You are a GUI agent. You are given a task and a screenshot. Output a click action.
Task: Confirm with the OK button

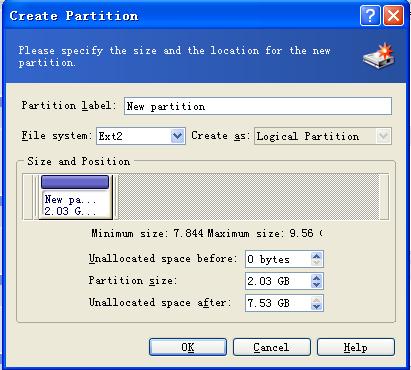(x=188, y=347)
